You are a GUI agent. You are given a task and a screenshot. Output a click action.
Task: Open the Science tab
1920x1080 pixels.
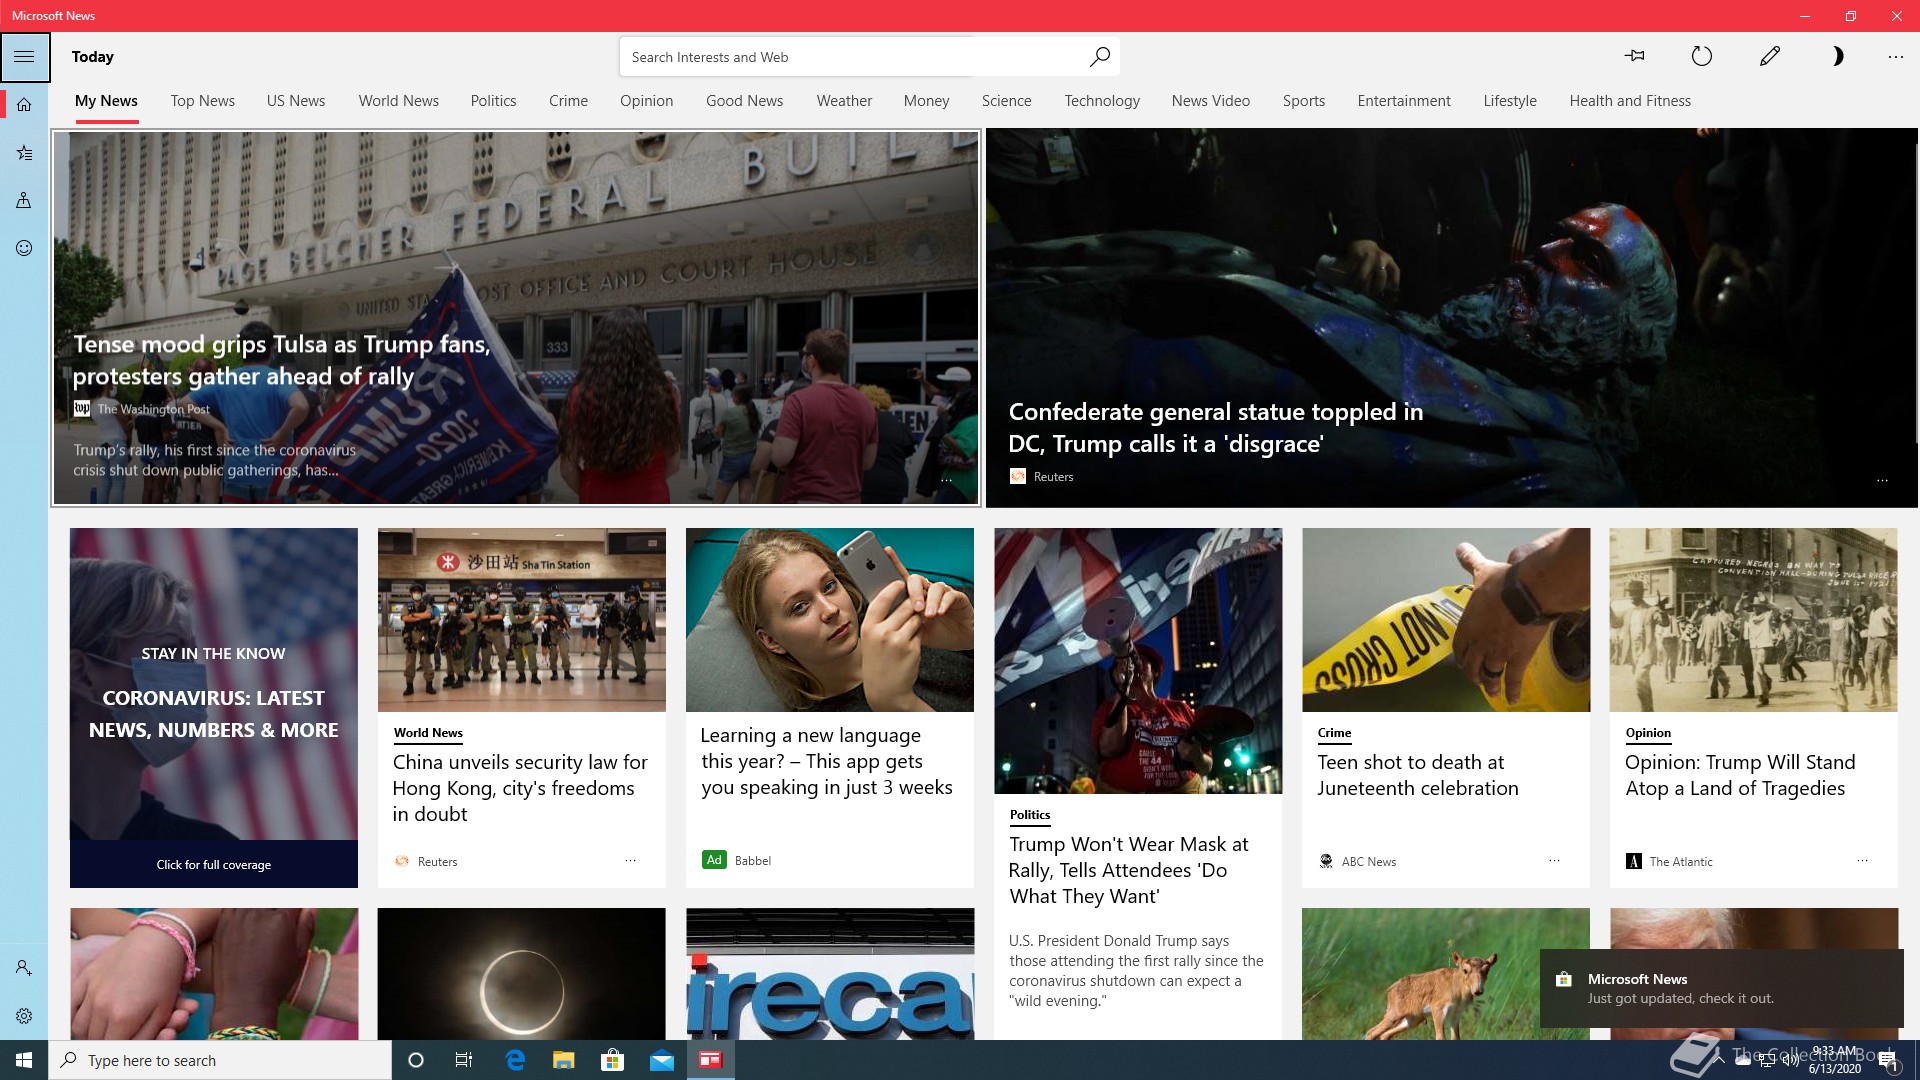click(1006, 101)
